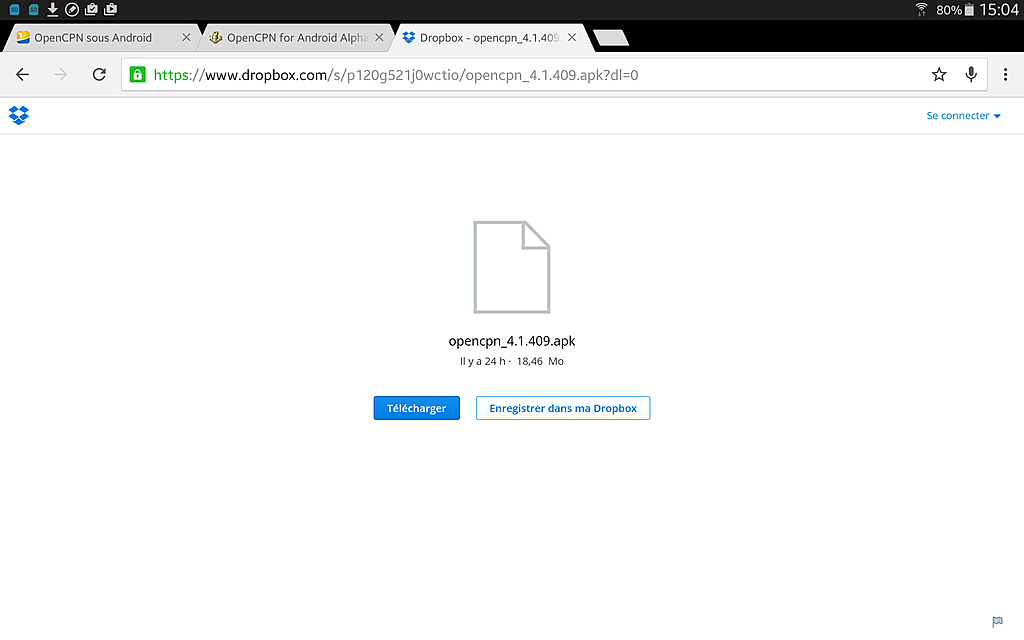Tap the Wi-Fi status icon

coord(921,9)
